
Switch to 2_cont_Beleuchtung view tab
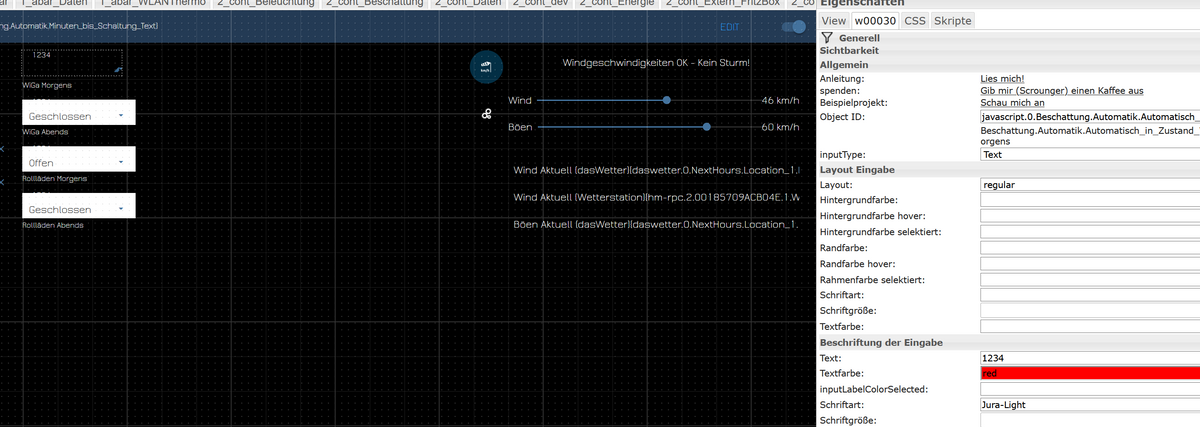click(x=265, y=4)
